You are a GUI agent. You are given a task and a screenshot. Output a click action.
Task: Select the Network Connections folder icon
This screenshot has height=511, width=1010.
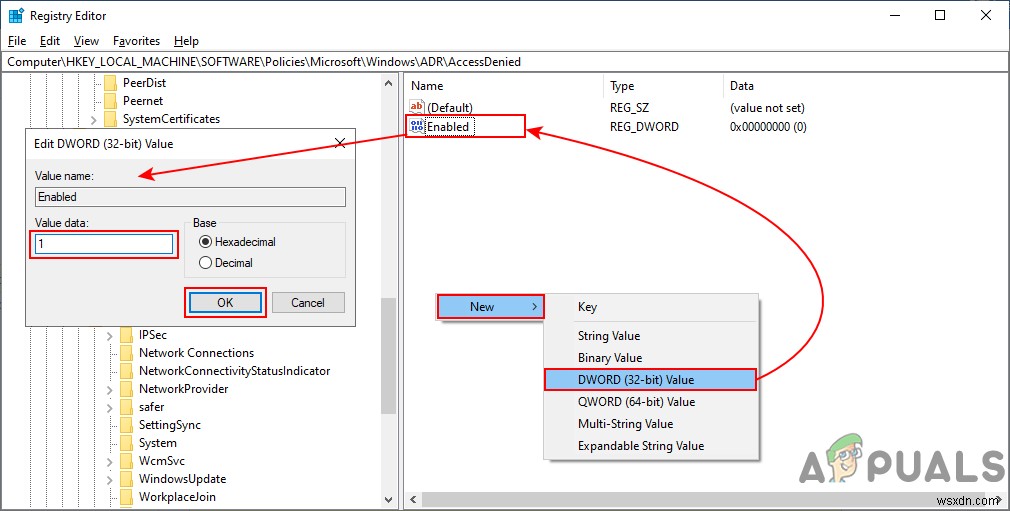[x=127, y=353]
